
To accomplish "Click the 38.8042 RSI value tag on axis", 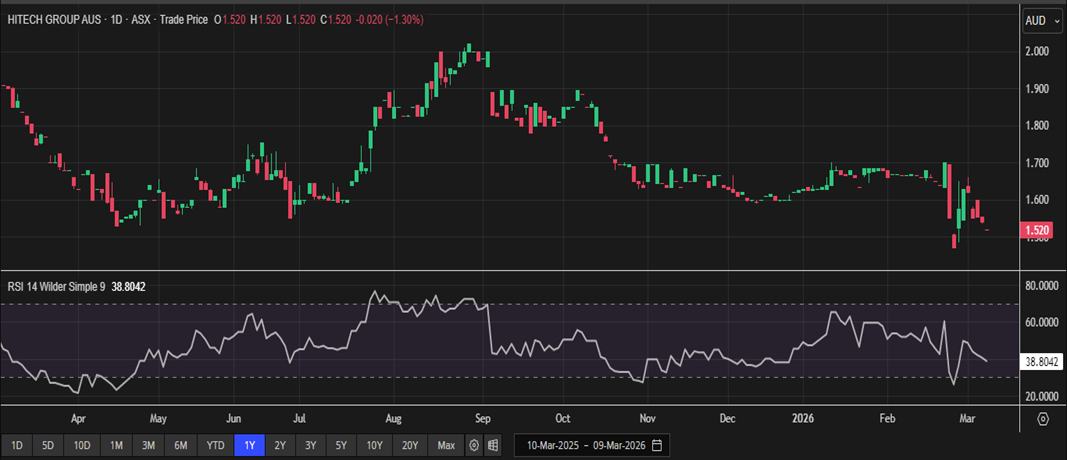I will point(1041,361).
